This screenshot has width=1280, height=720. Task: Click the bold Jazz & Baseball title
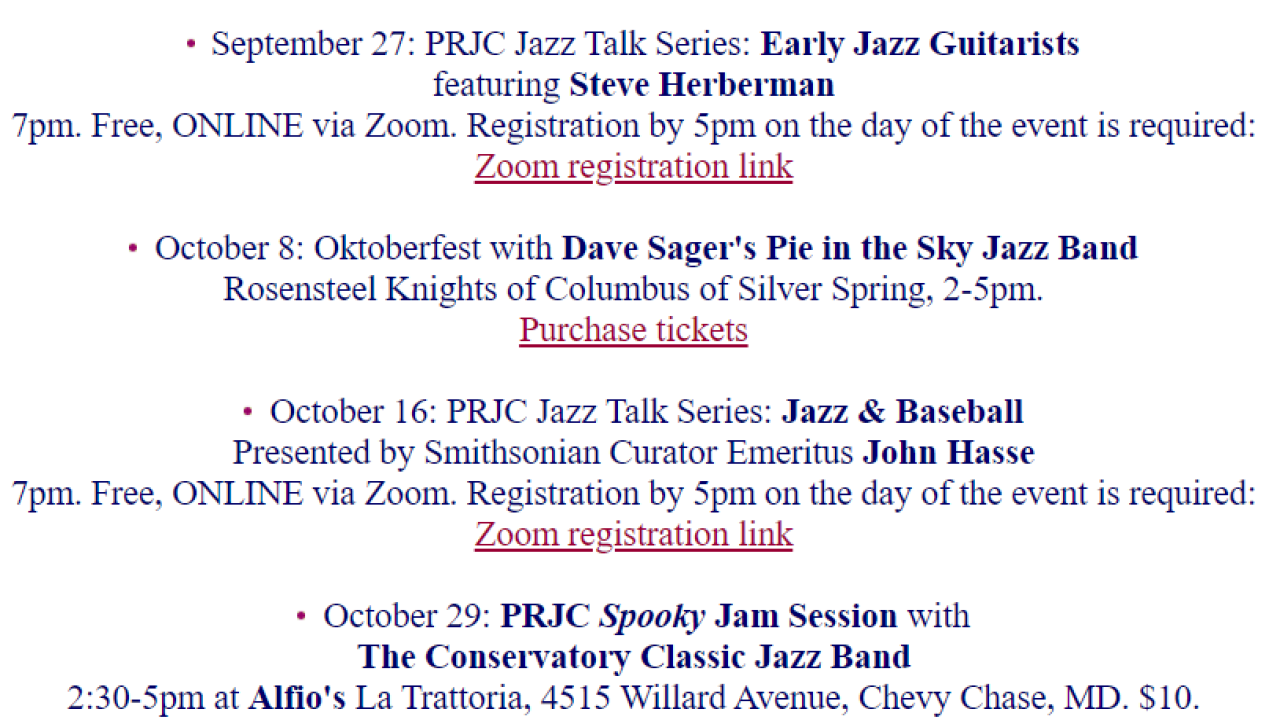[902, 411]
